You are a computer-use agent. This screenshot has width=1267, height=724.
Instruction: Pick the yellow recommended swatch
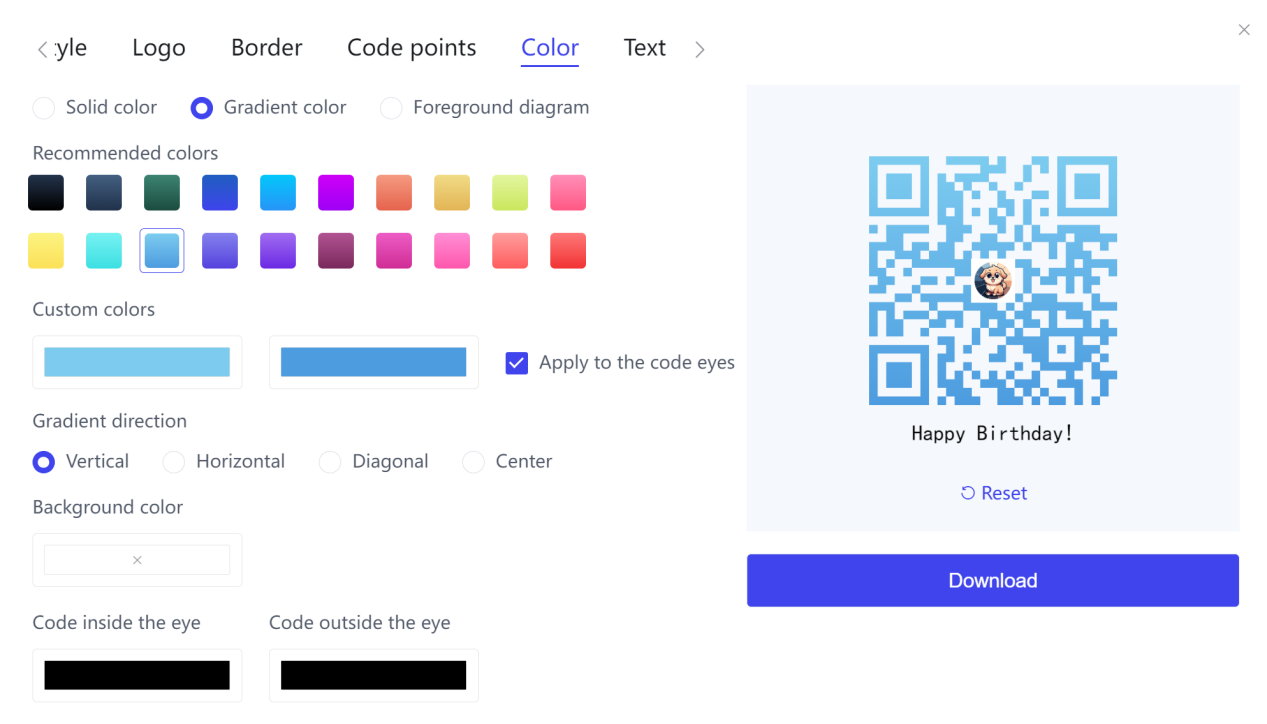click(46, 250)
